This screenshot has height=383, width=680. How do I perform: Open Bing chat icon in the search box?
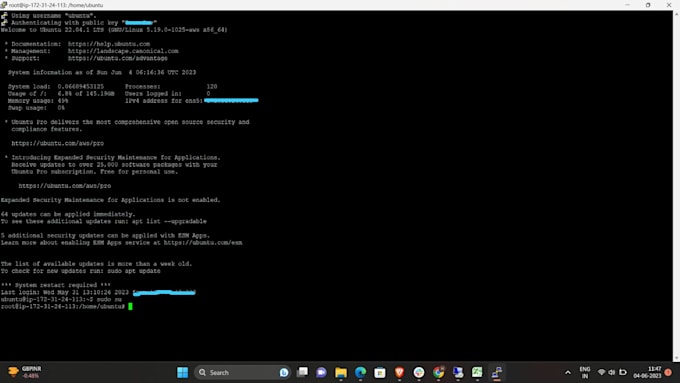284,372
